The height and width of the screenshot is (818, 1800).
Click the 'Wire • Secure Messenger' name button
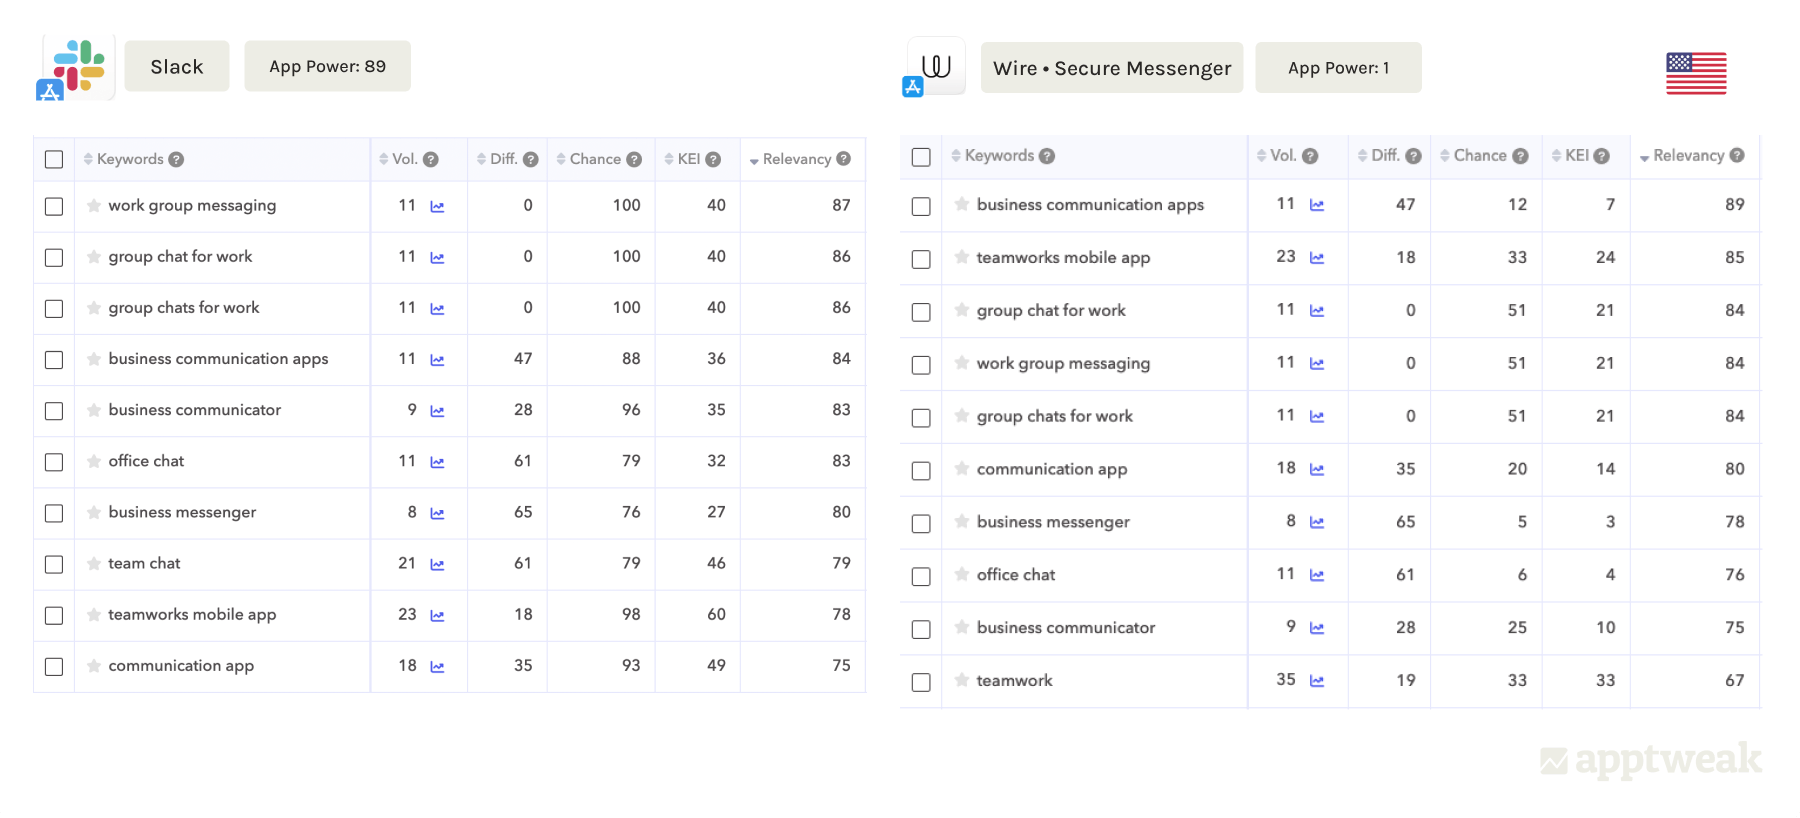[1111, 68]
